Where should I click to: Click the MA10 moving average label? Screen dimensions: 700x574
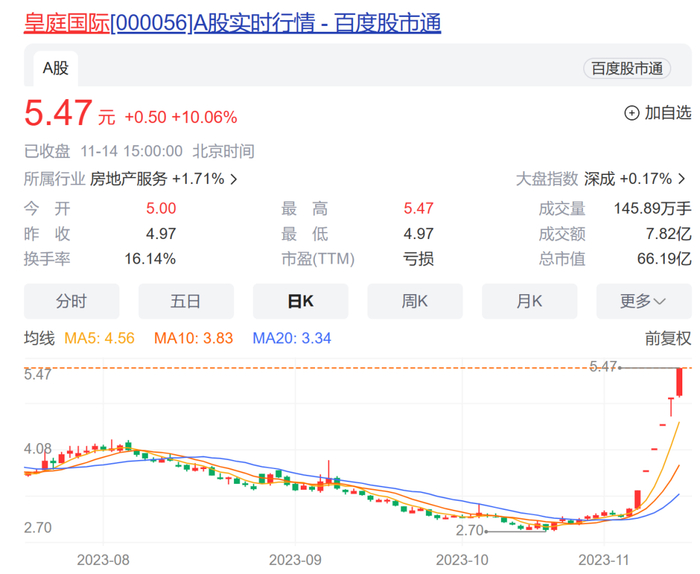click(x=193, y=338)
